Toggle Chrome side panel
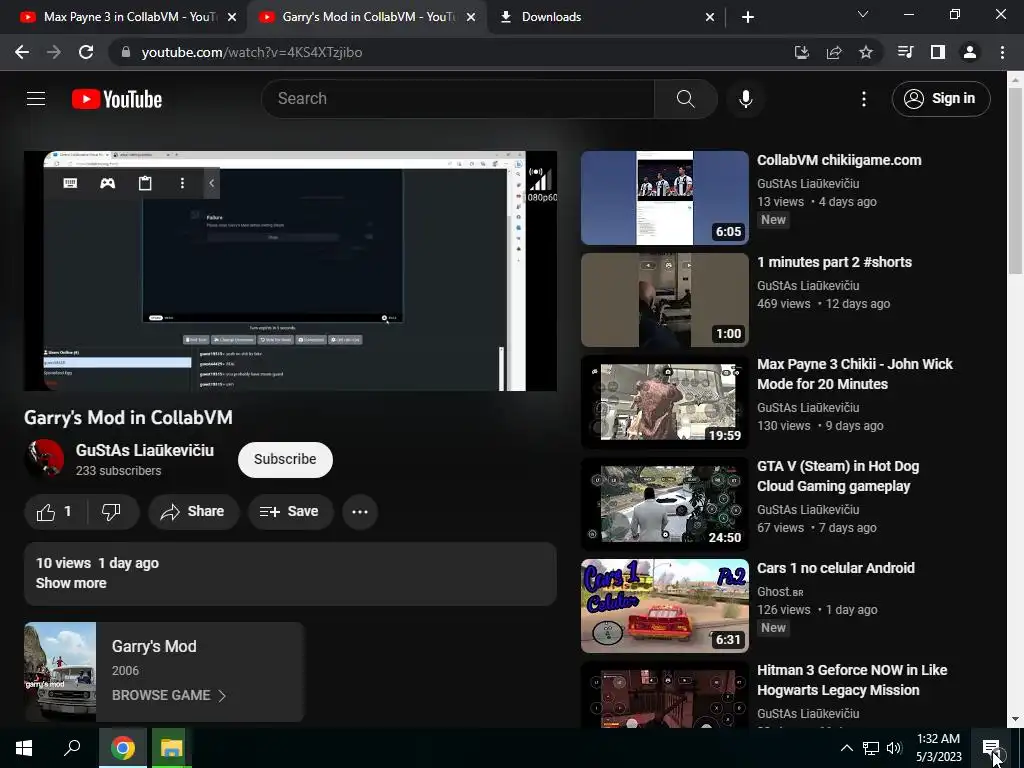 (938, 52)
